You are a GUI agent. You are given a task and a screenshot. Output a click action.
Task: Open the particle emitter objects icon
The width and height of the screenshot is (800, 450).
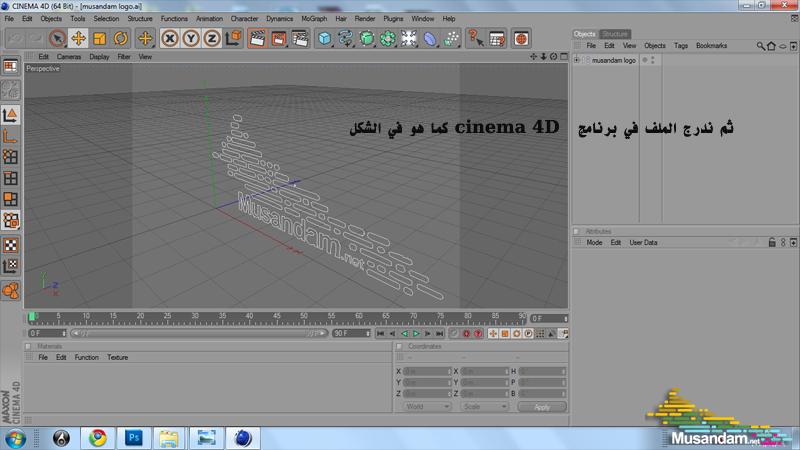451,38
